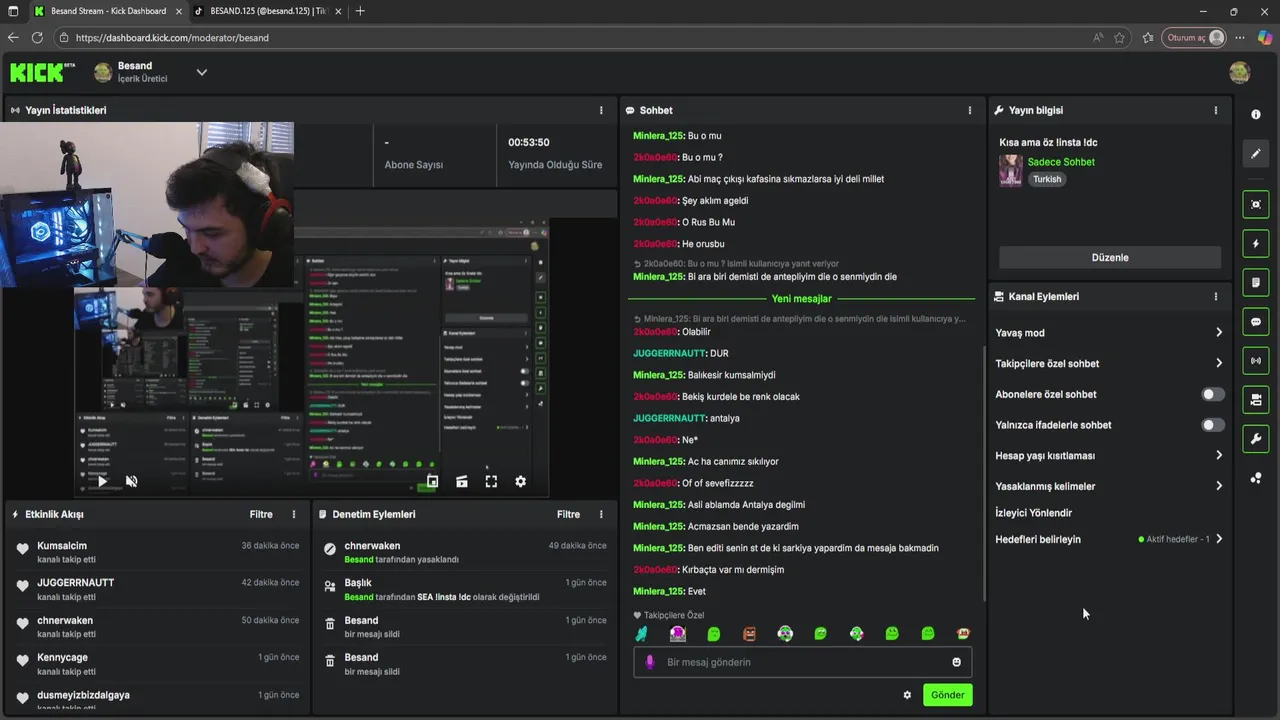The image size is (1280, 720).
Task: Open the info icon in right sidebar
Action: point(1256,115)
